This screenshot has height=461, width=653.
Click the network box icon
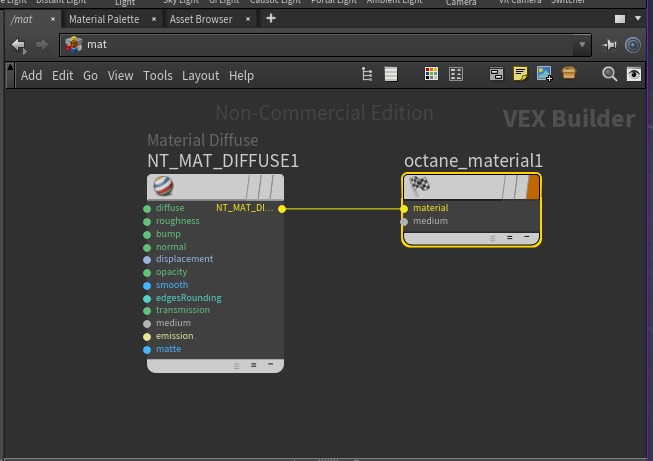click(496, 75)
